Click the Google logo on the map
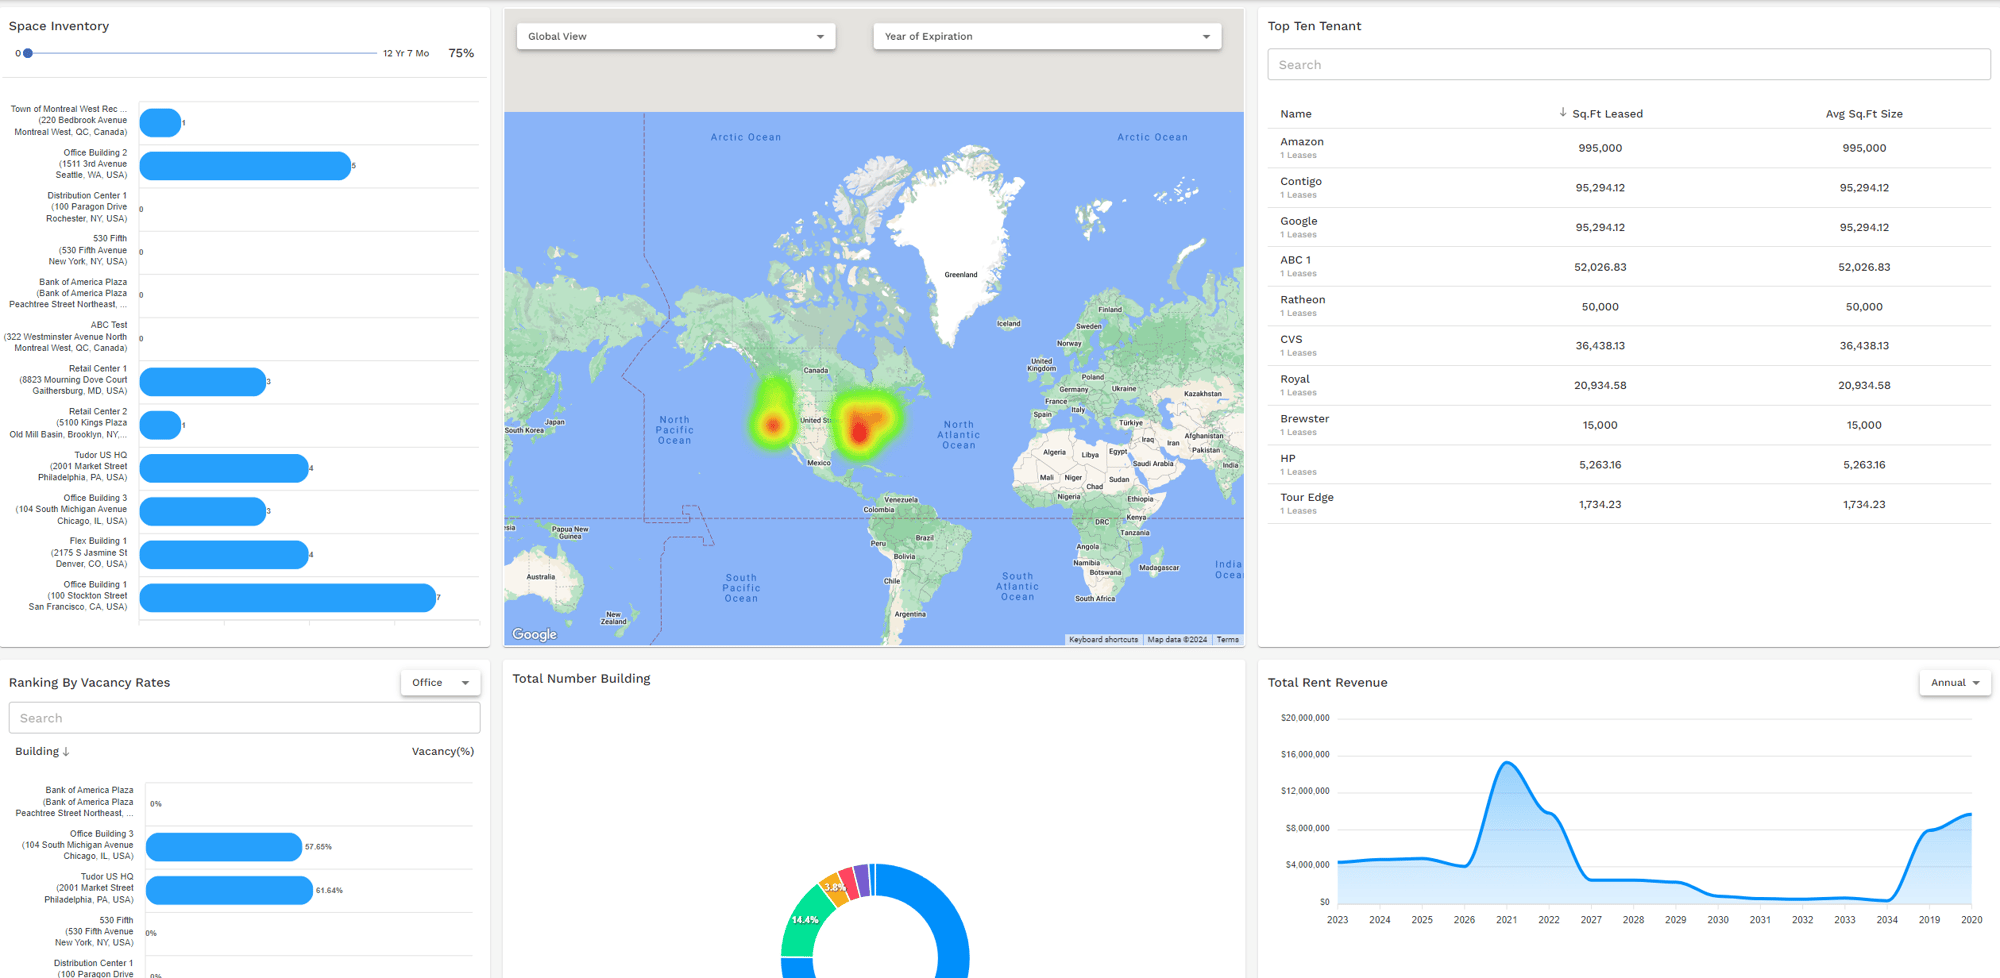This screenshot has width=2000, height=978. click(x=534, y=634)
